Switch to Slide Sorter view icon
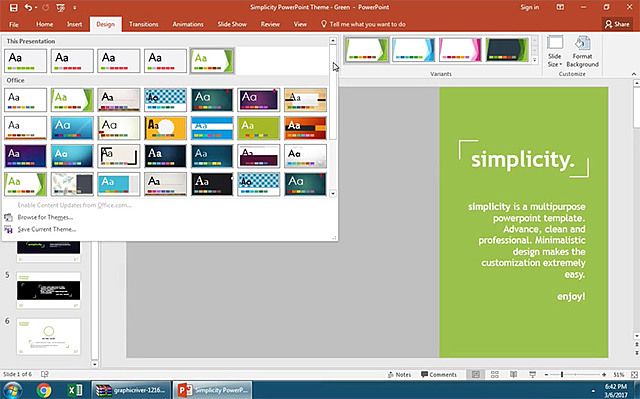The width and height of the screenshot is (640, 399). click(495, 375)
